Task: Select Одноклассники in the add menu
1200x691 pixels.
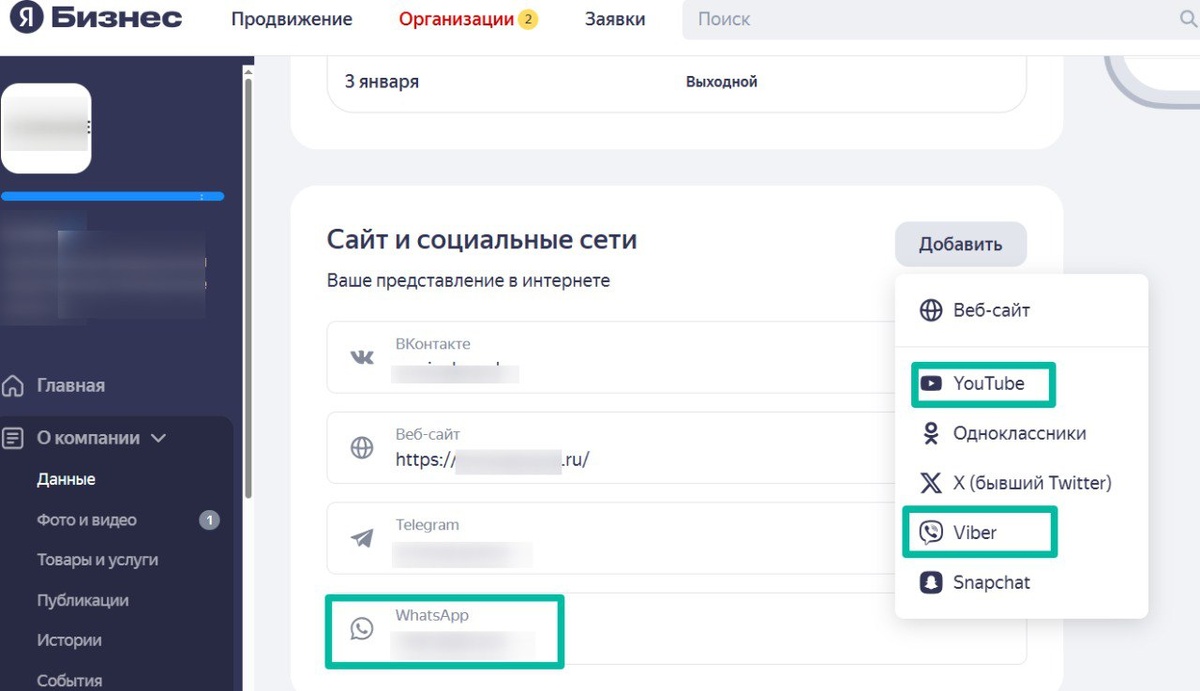Action: [1021, 433]
